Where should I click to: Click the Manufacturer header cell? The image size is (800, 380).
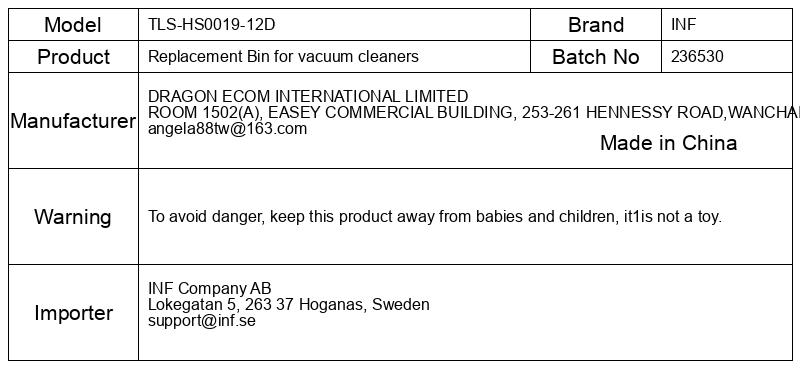[73, 121]
